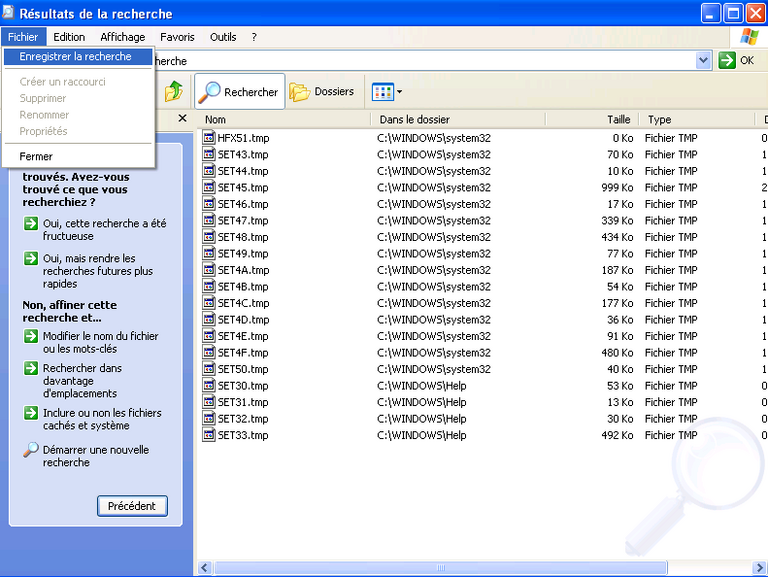Screen dimensions: 768x577
Task: Click the HFX51.tmp file icon
Action: pyautogui.click(x=209, y=138)
